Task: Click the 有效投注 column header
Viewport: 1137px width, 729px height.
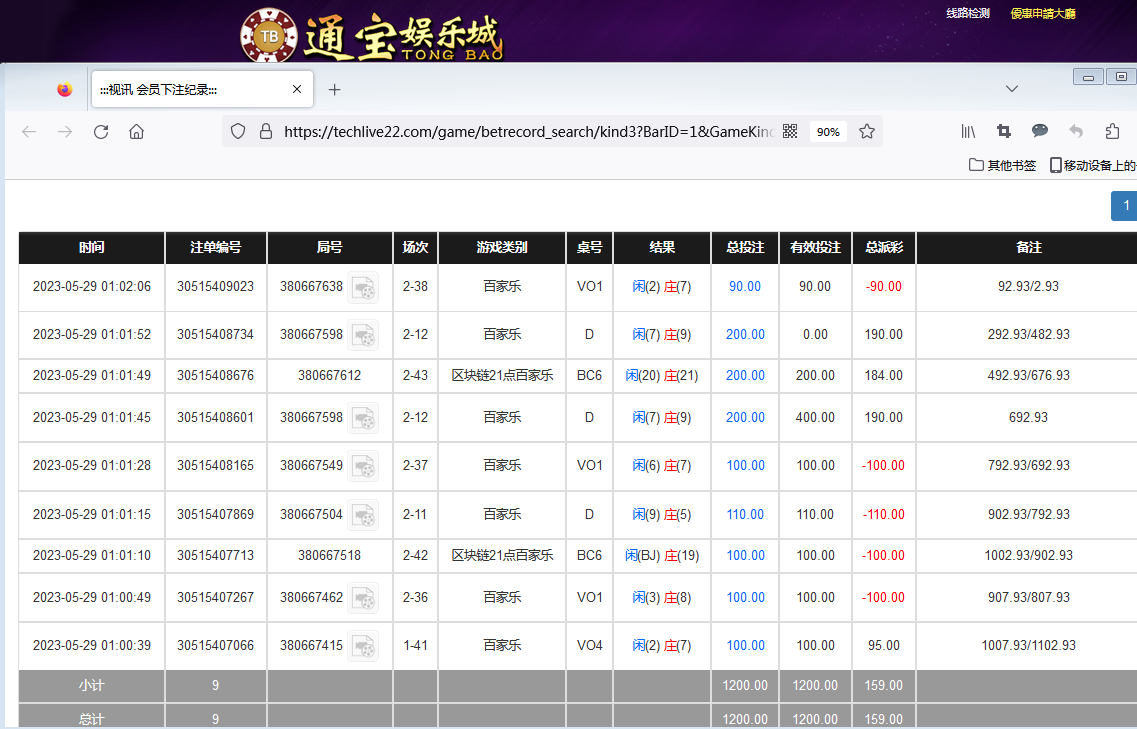Action: pos(815,247)
